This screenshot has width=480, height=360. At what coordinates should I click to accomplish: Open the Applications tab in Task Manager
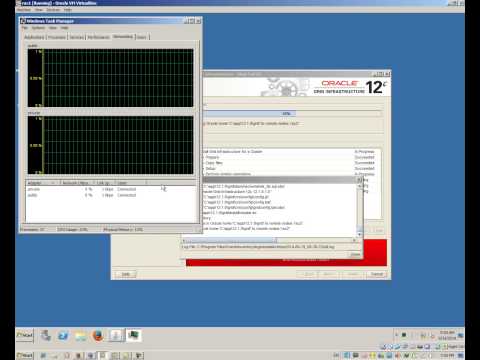(x=34, y=37)
